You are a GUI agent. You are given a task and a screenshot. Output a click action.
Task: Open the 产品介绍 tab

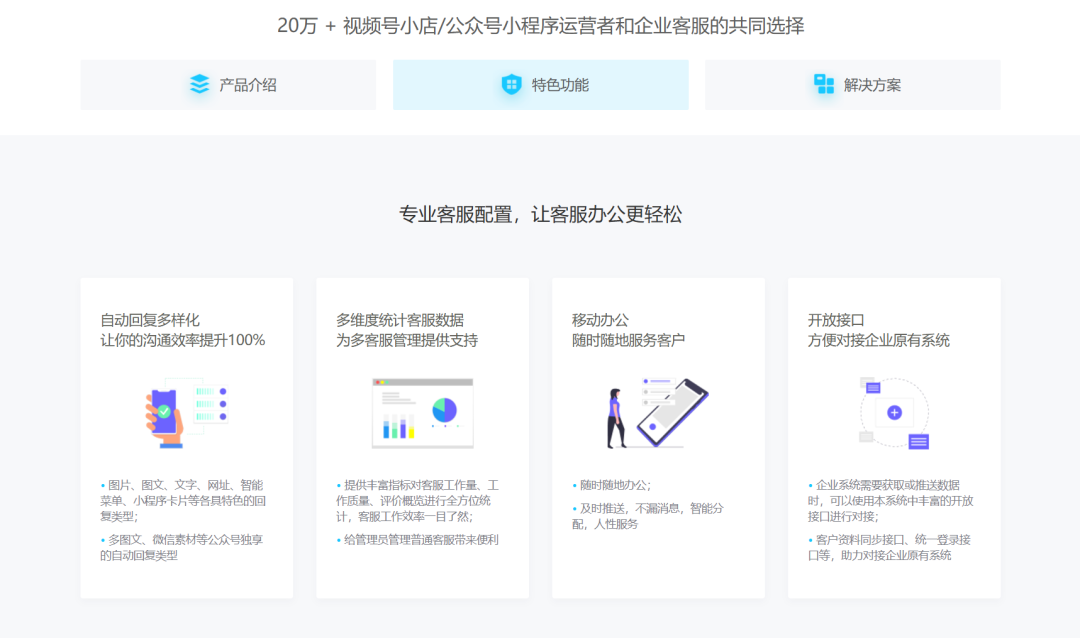[x=248, y=85]
